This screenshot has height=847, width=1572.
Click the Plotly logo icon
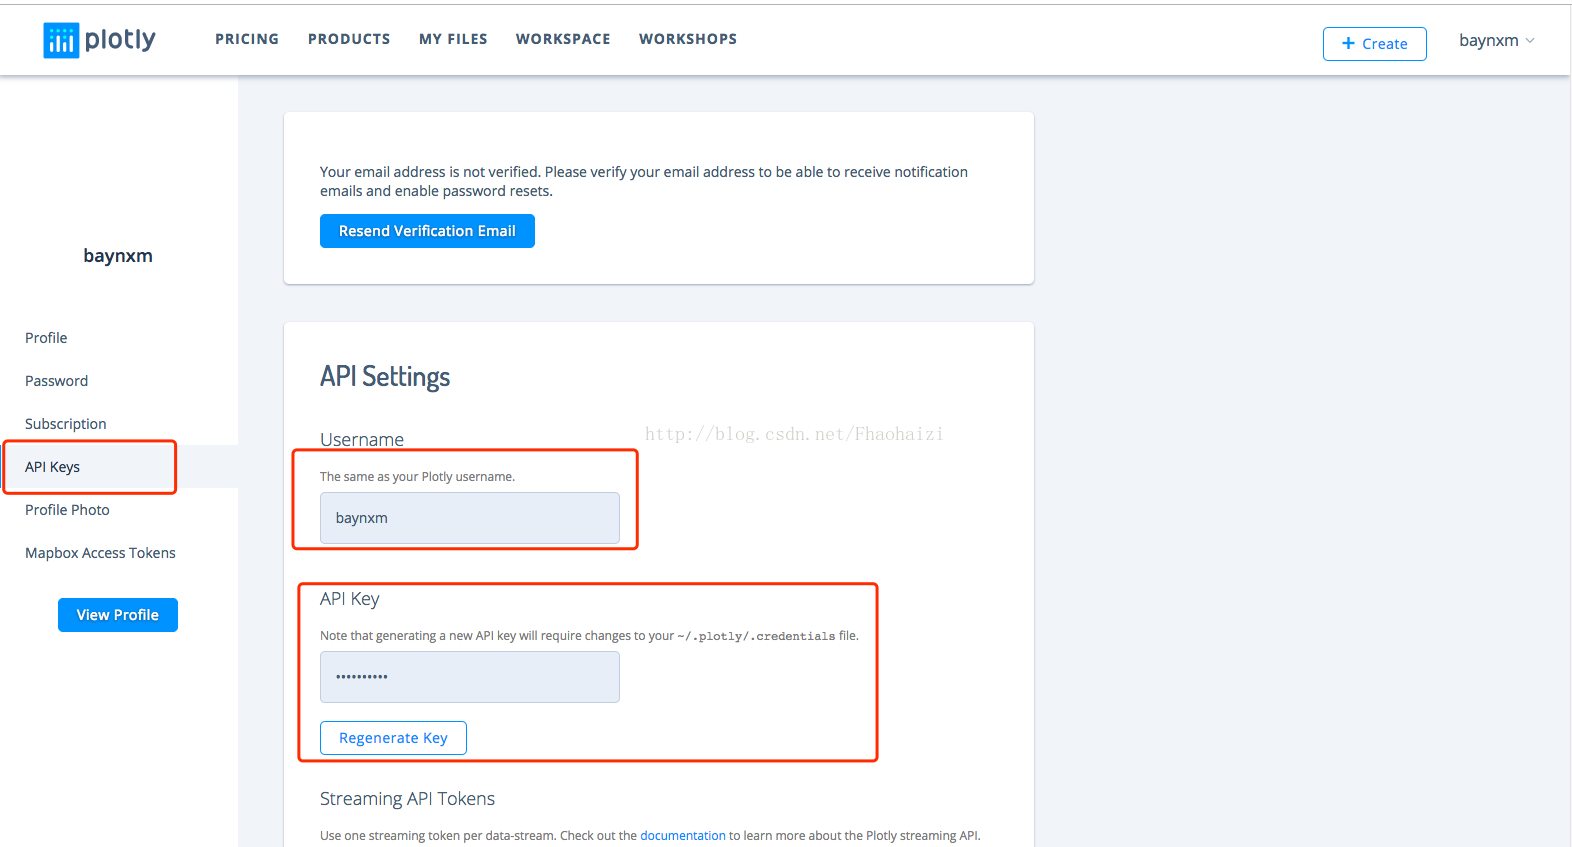[61, 40]
